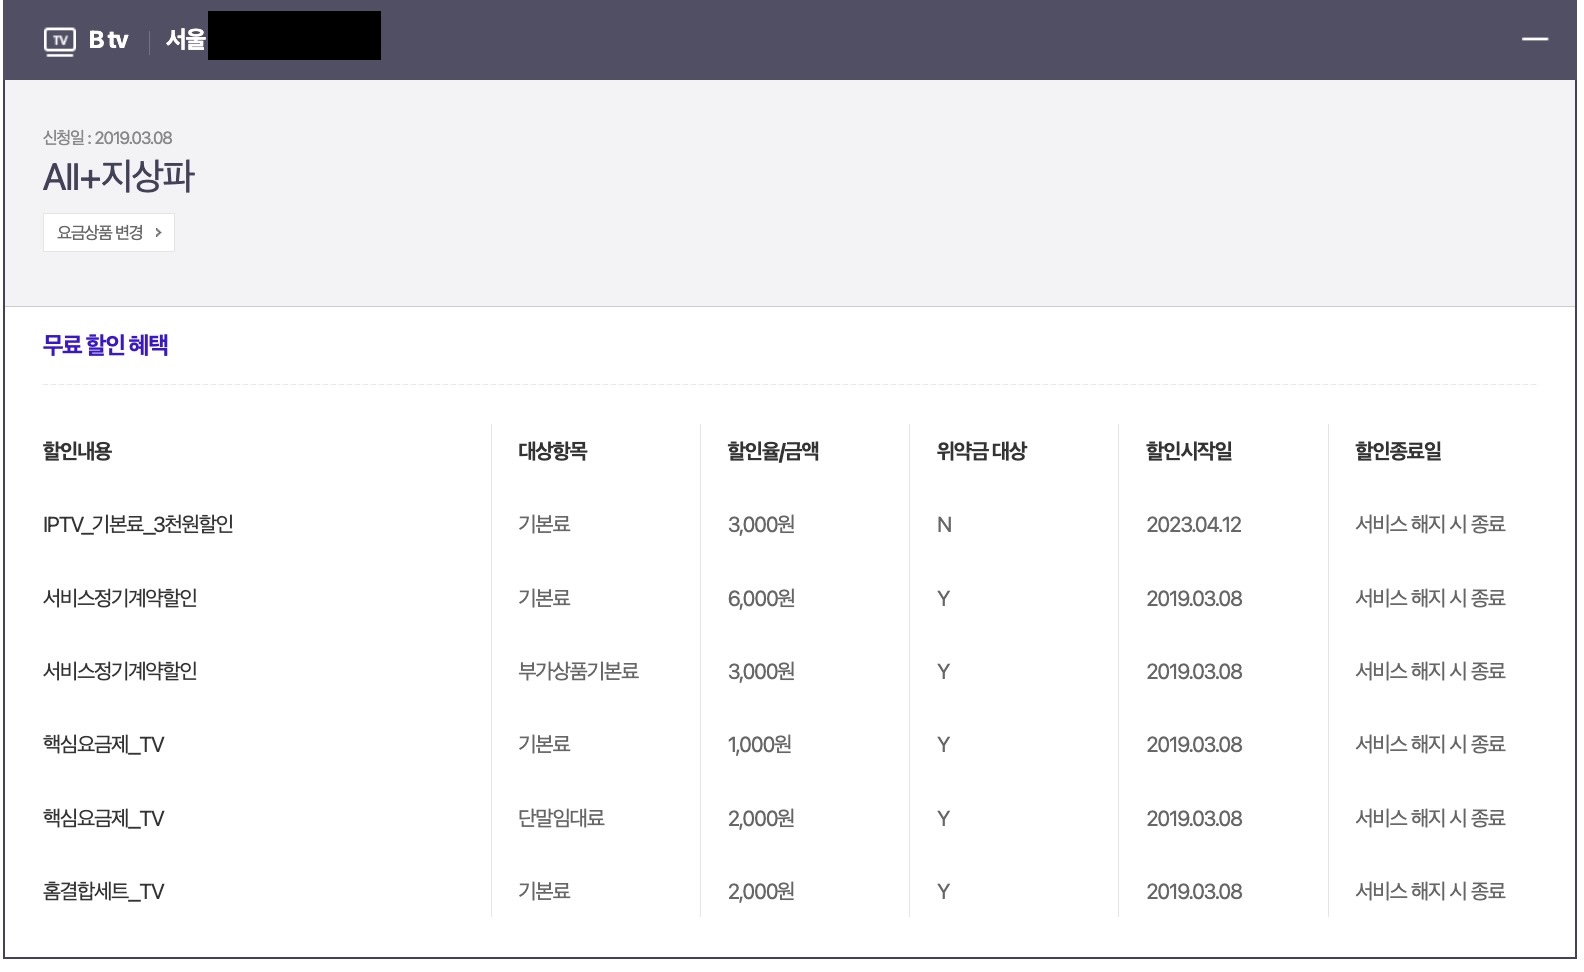This screenshot has height=972, width=1584.
Task: Collapse the B tv panel with minus icon
Action: coord(1534,40)
